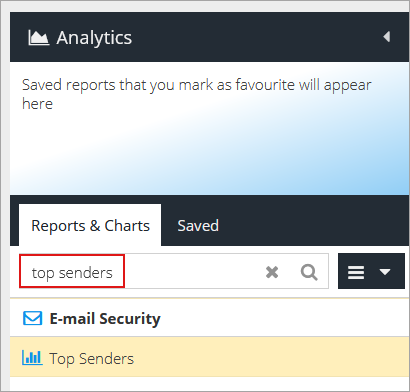This screenshot has width=410, height=392.
Task: Open the view options dropdown caret
Action: pos(385,272)
